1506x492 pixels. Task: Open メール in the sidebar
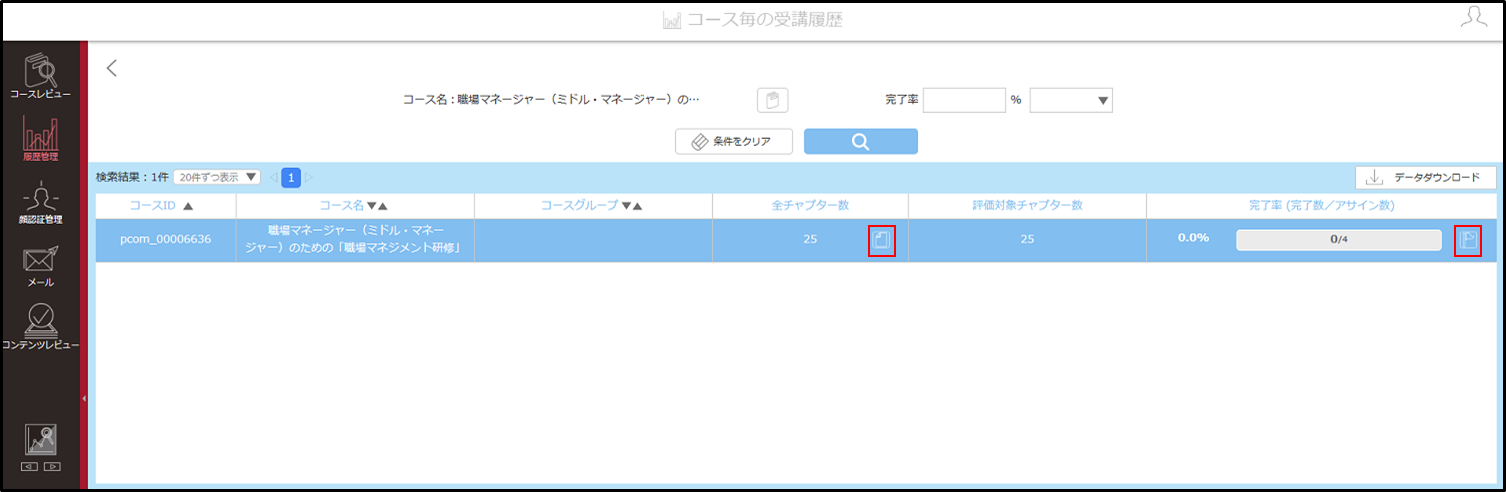[x=40, y=265]
